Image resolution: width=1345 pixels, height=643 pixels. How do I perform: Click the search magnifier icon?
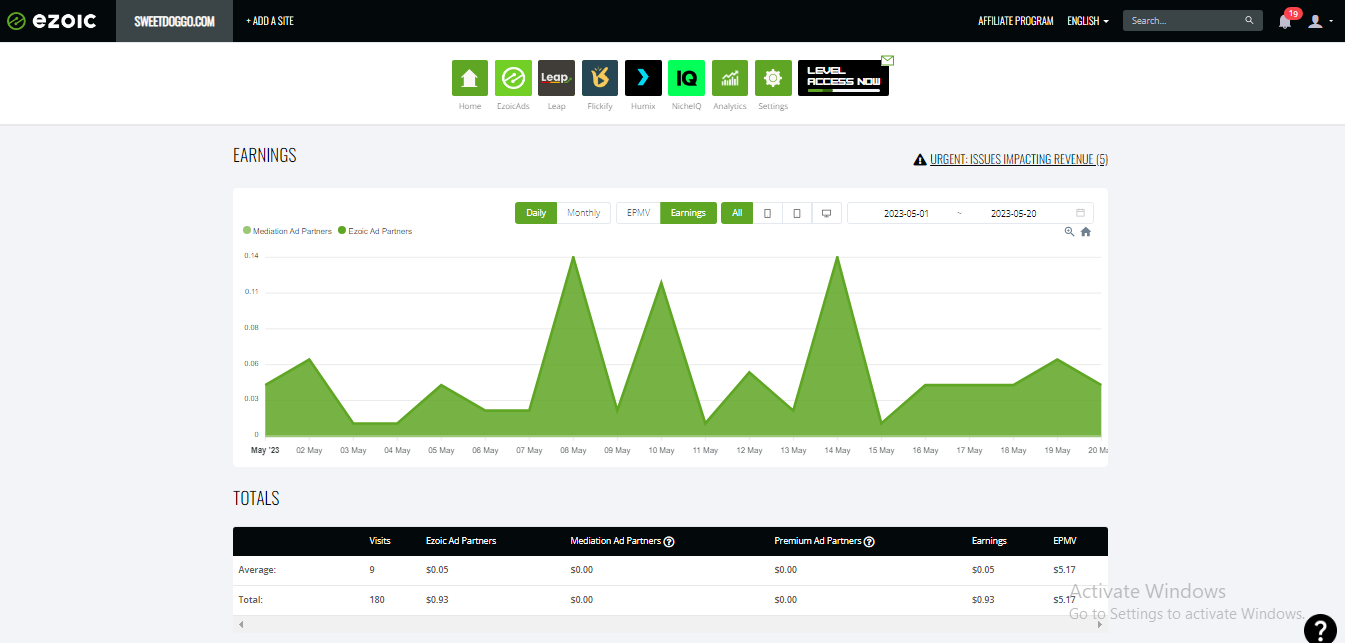coord(1249,20)
